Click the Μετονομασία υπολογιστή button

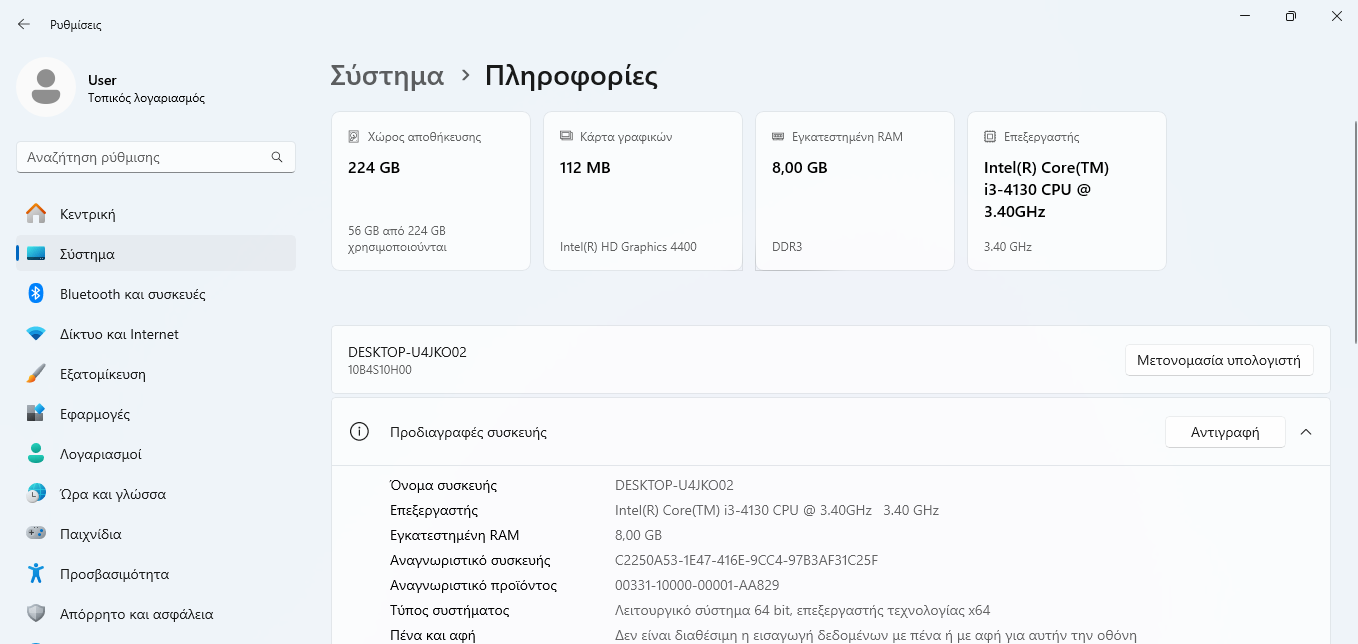point(1219,360)
